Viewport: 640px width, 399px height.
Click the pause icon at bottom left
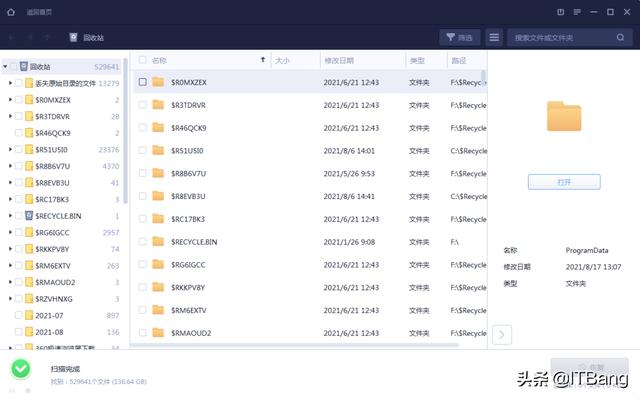tap(12, 390)
